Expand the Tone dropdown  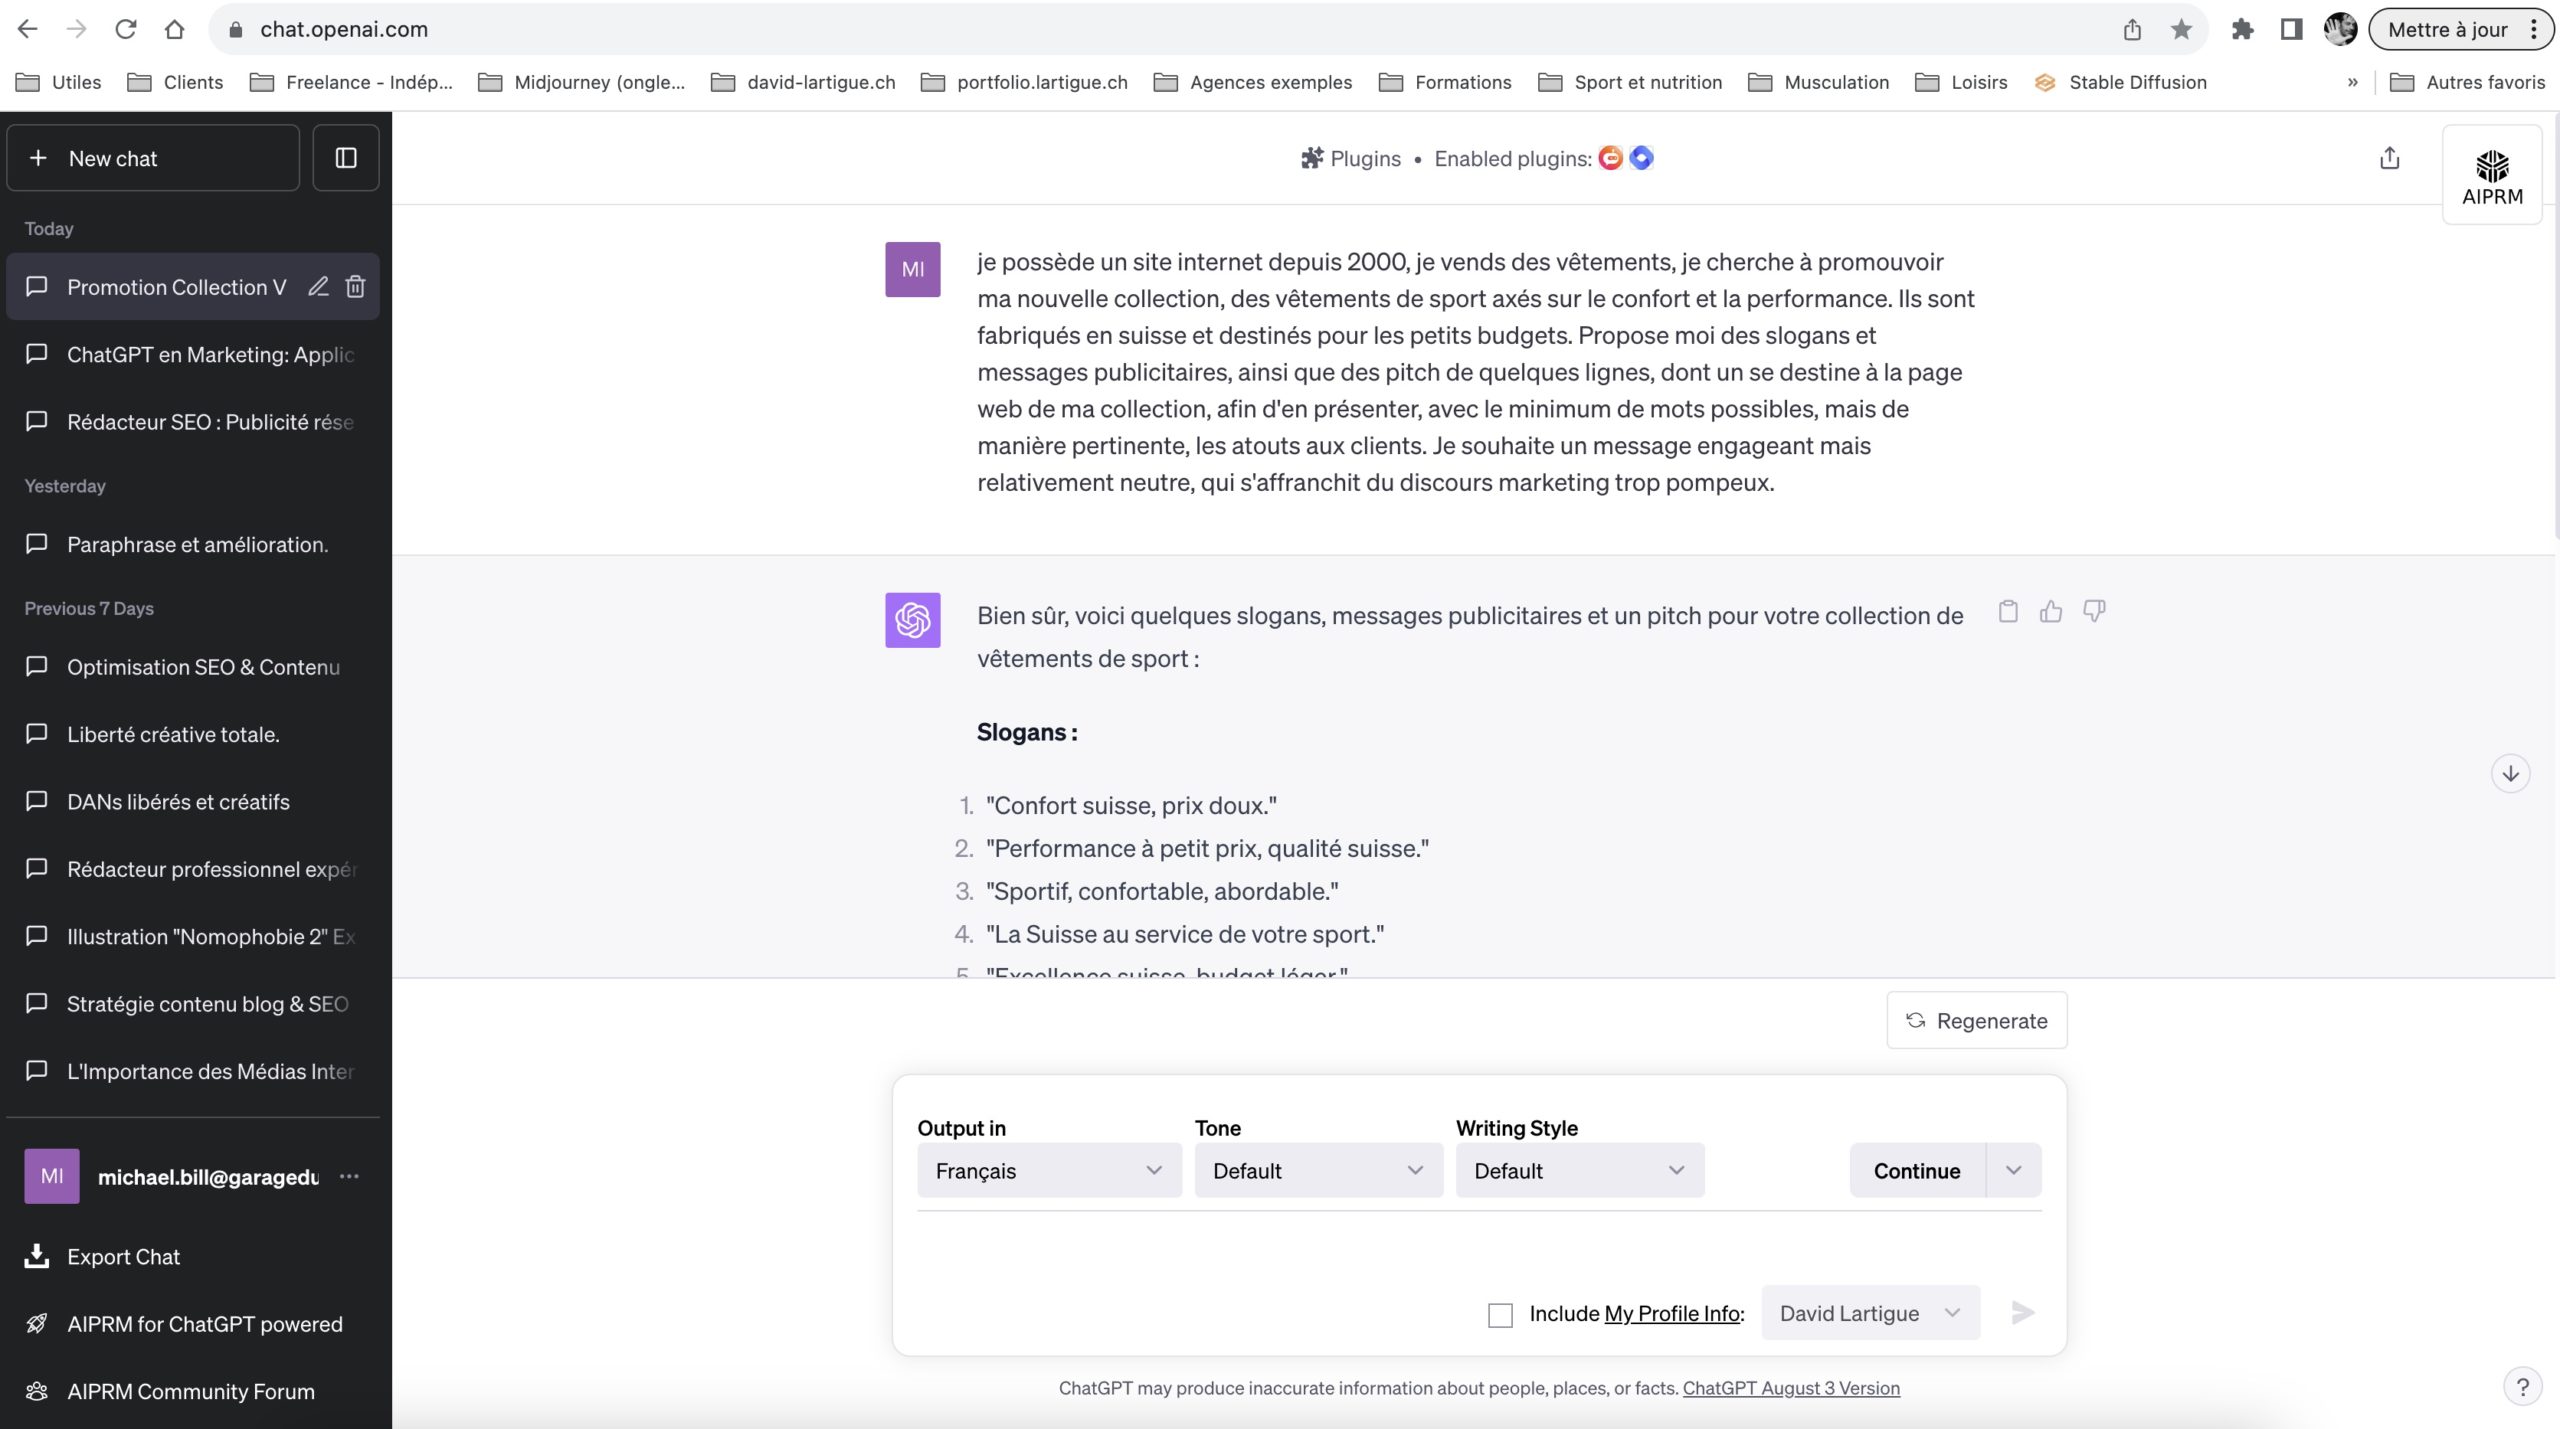coord(1317,1170)
